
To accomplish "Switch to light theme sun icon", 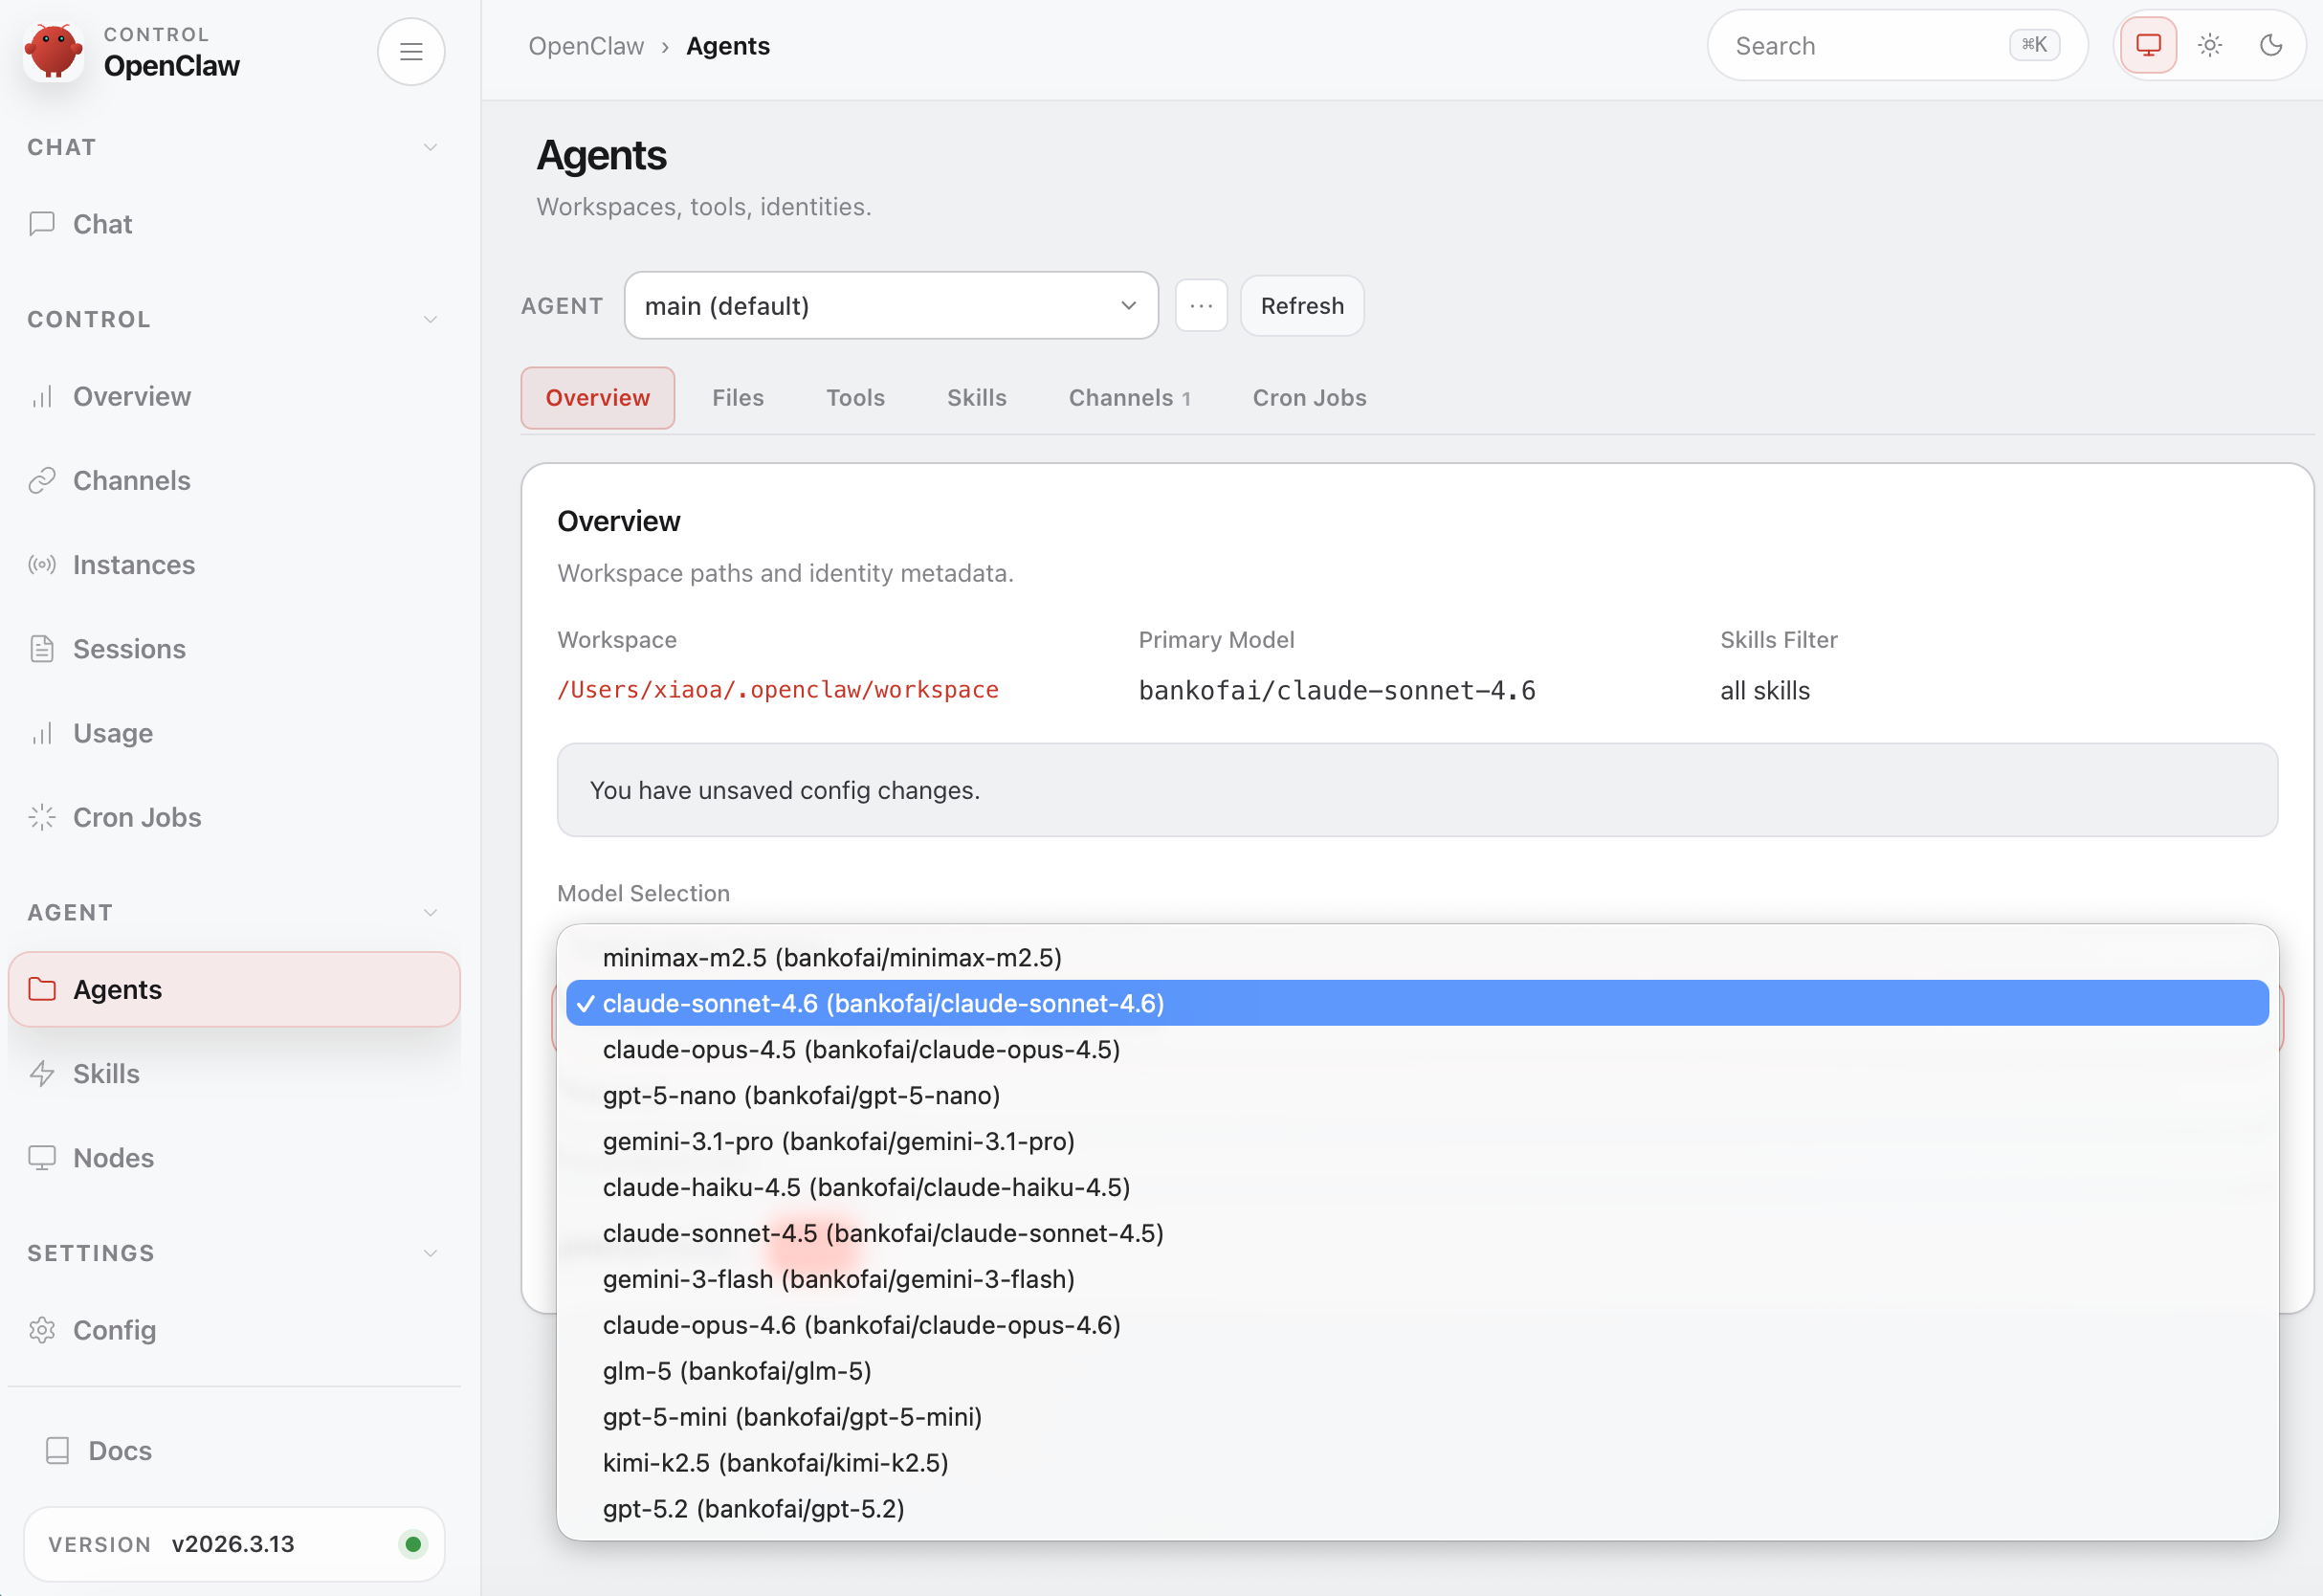I will click(x=2209, y=45).
